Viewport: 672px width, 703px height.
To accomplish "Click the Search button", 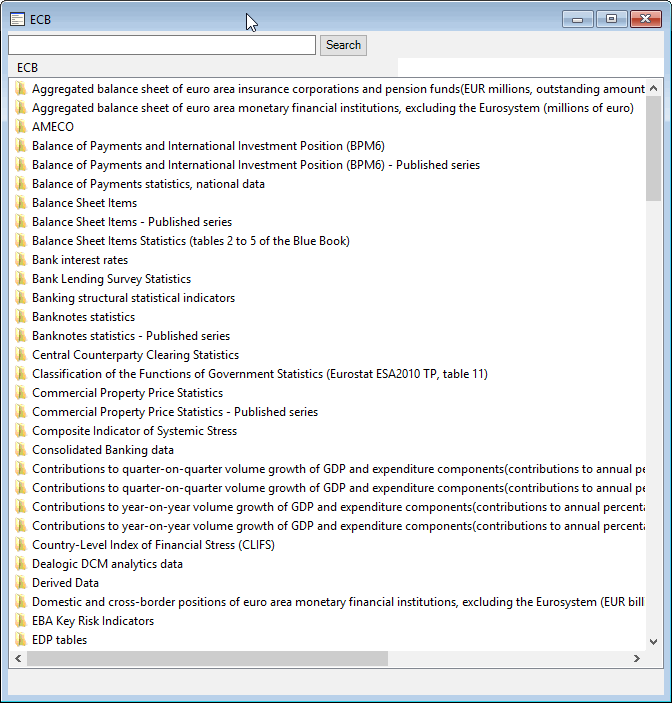I will click(x=343, y=45).
